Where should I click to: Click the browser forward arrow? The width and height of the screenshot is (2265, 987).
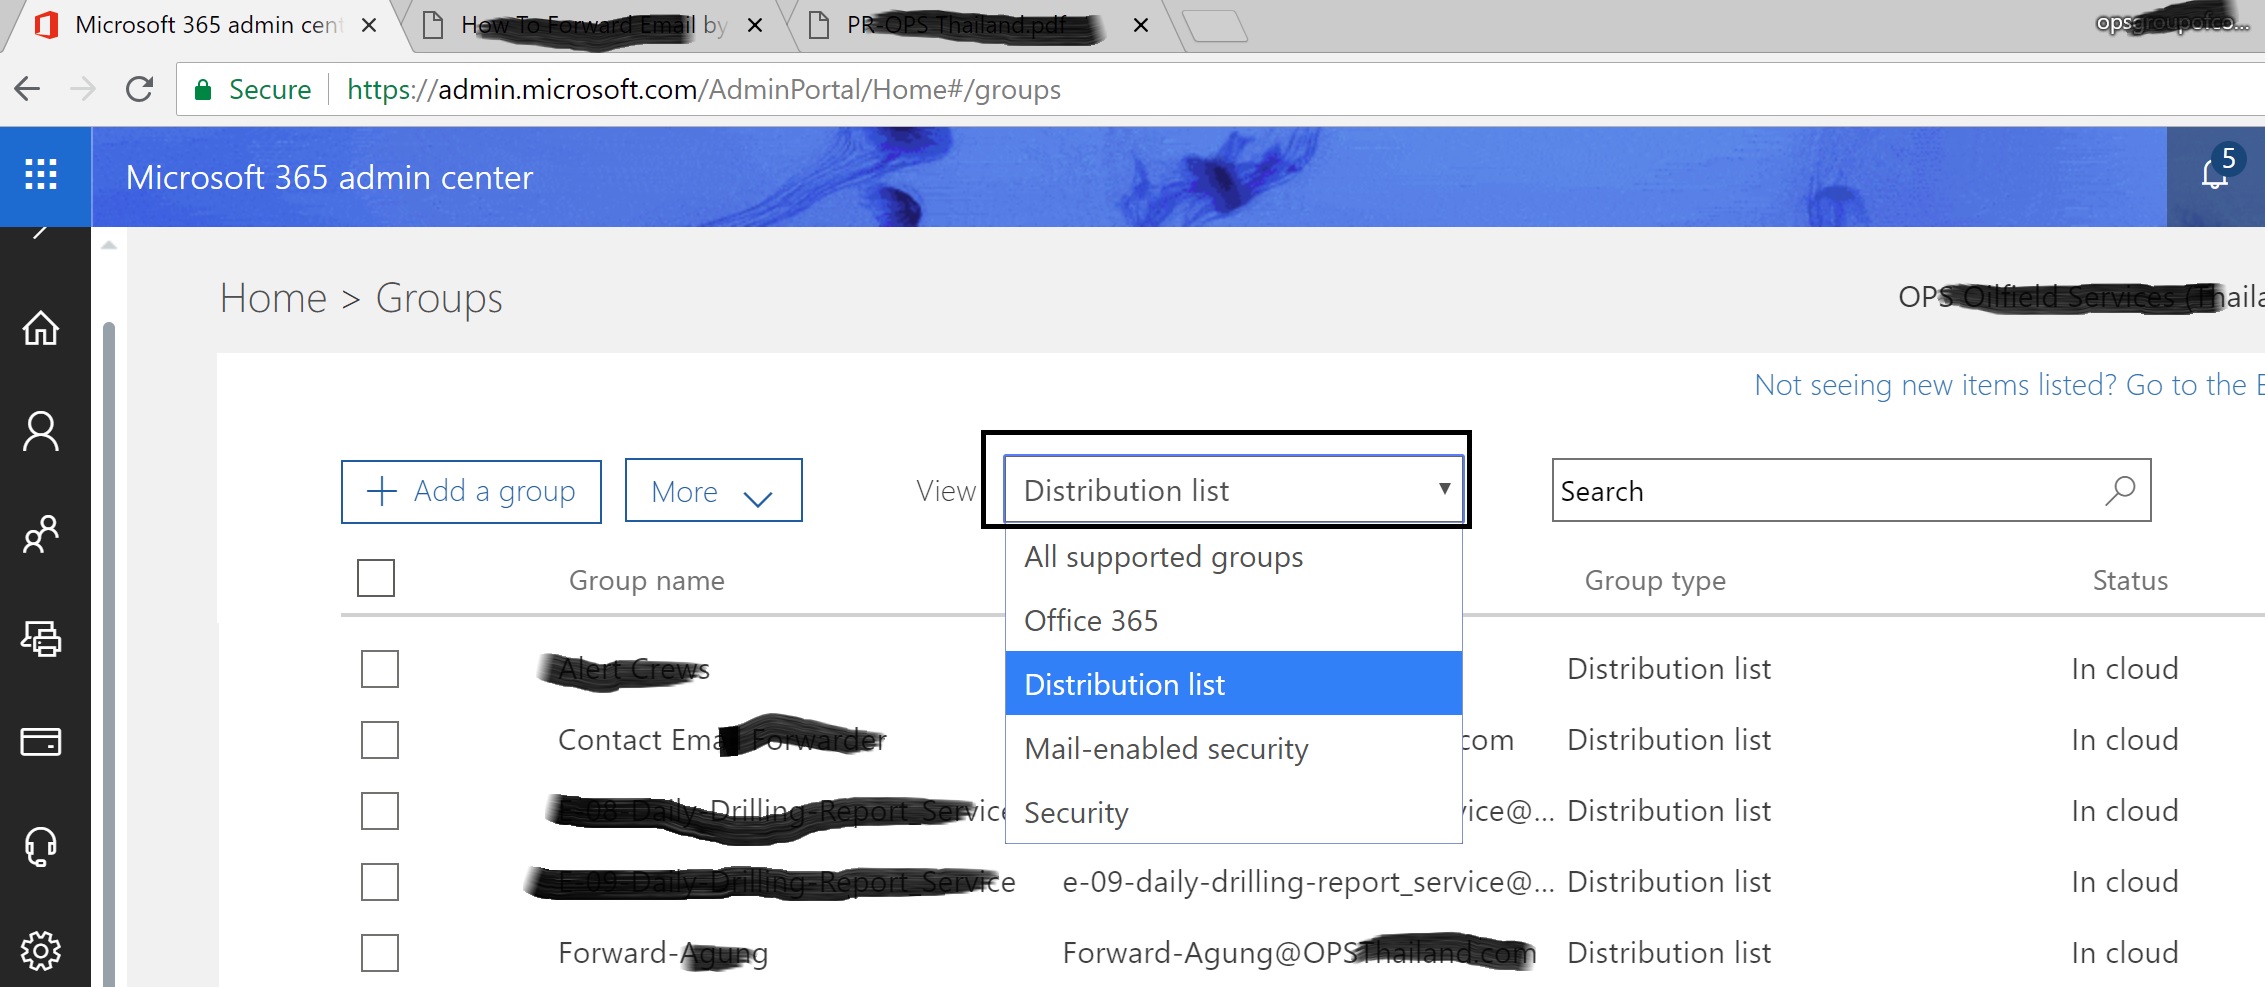click(83, 89)
